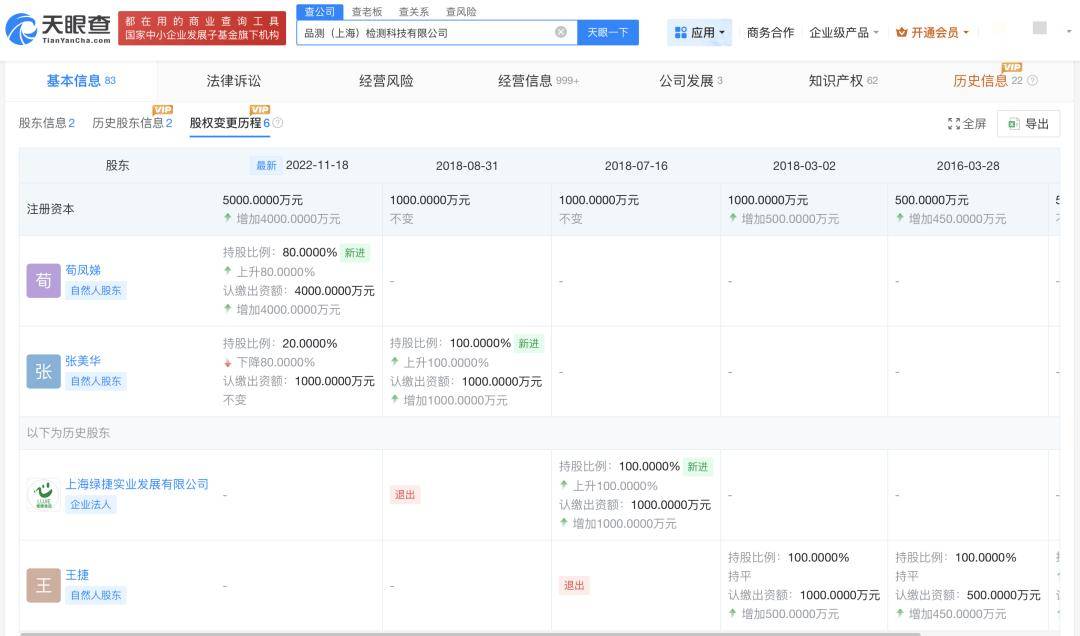Click 荀凤娣's purple avatar icon
1080x636 pixels.
click(x=43, y=281)
